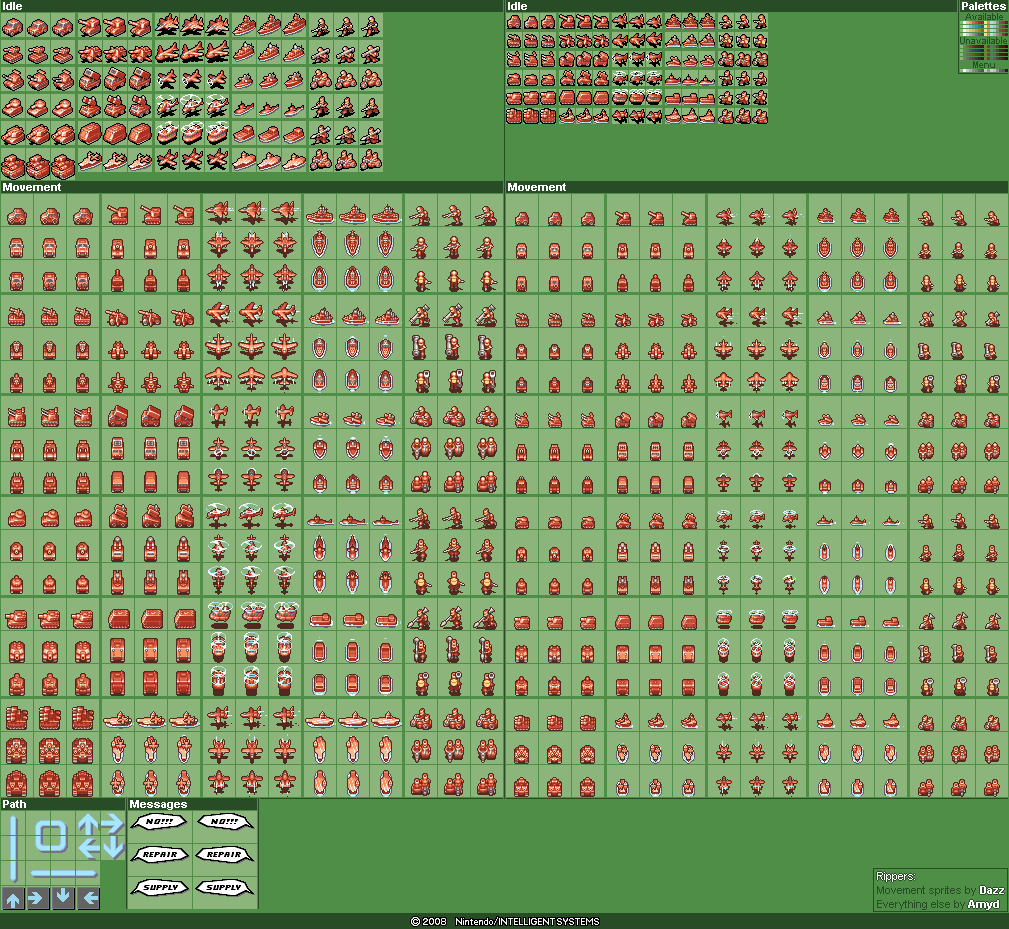Click the light-blue rounded square in Path
Image resolution: width=1009 pixels, height=929 pixels.
(x=51, y=836)
